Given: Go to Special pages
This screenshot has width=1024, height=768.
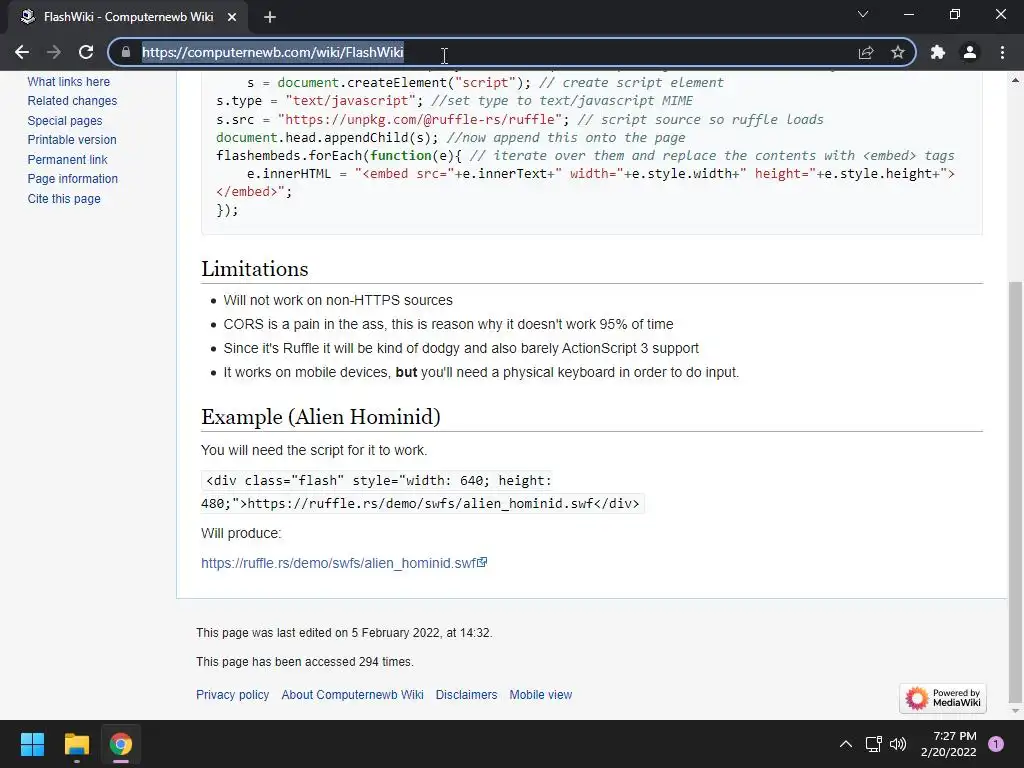Looking at the screenshot, I should click(65, 121).
